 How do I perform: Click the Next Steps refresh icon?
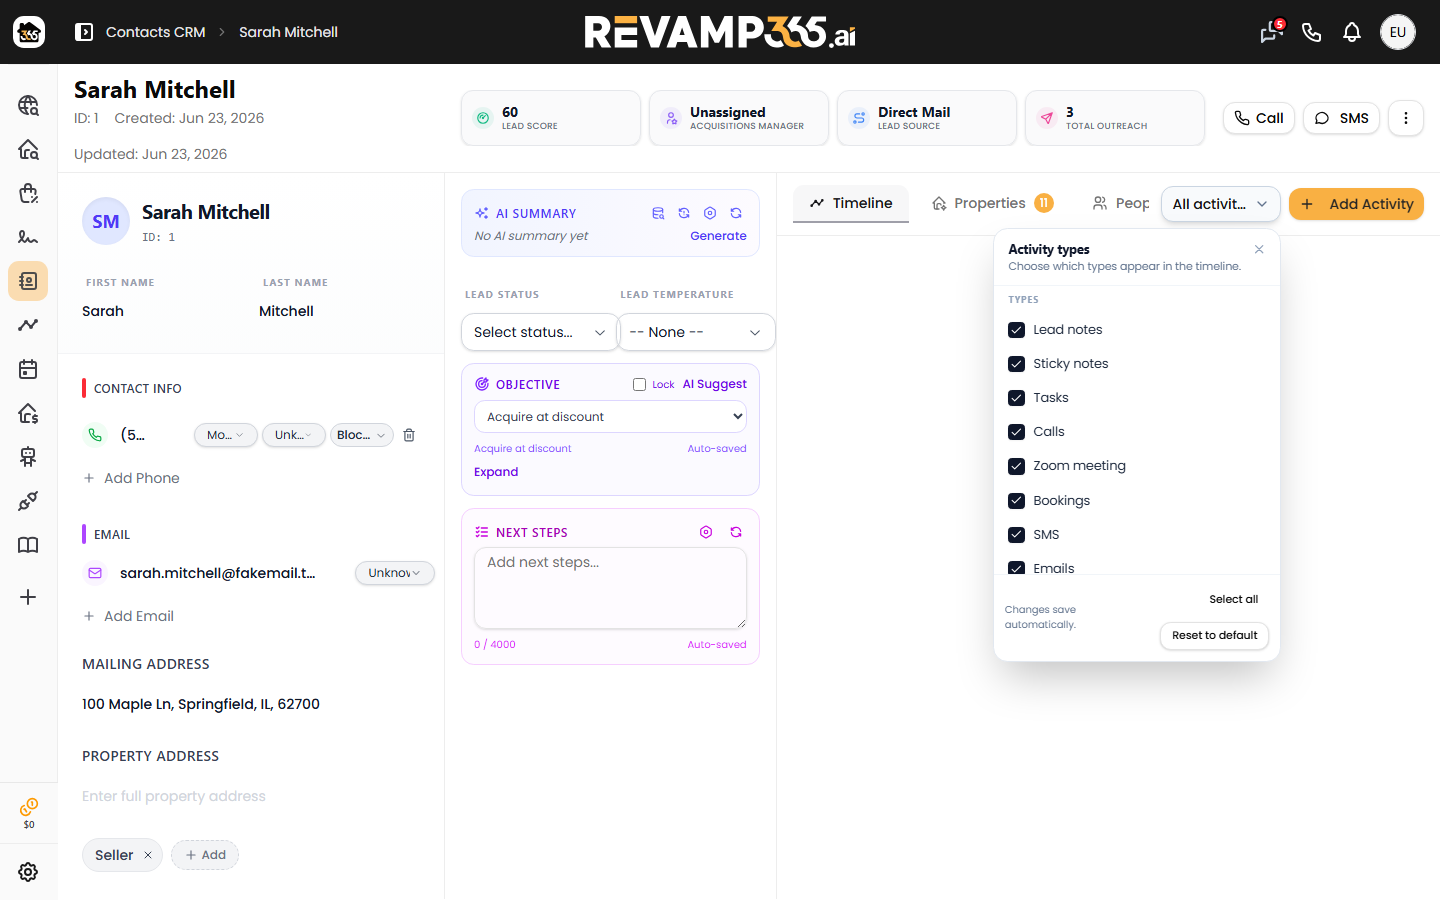click(x=736, y=532)
